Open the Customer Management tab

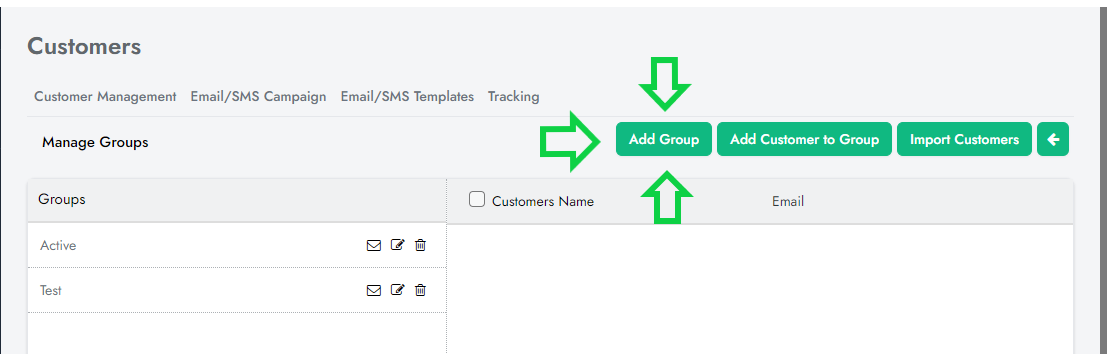click(x=105, y=97)
